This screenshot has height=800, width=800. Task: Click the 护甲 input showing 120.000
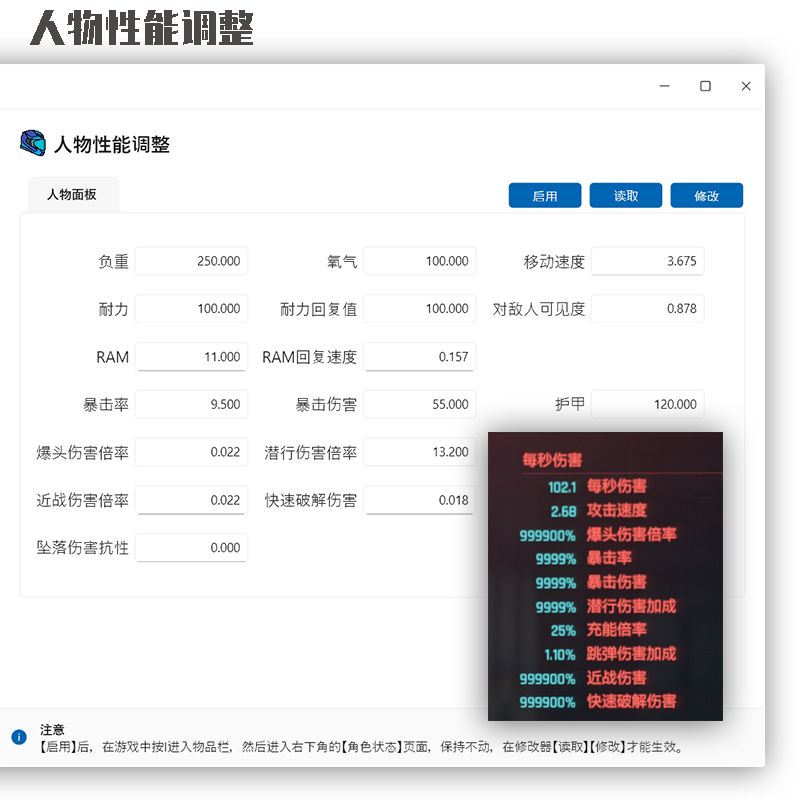tap(647, 404)
